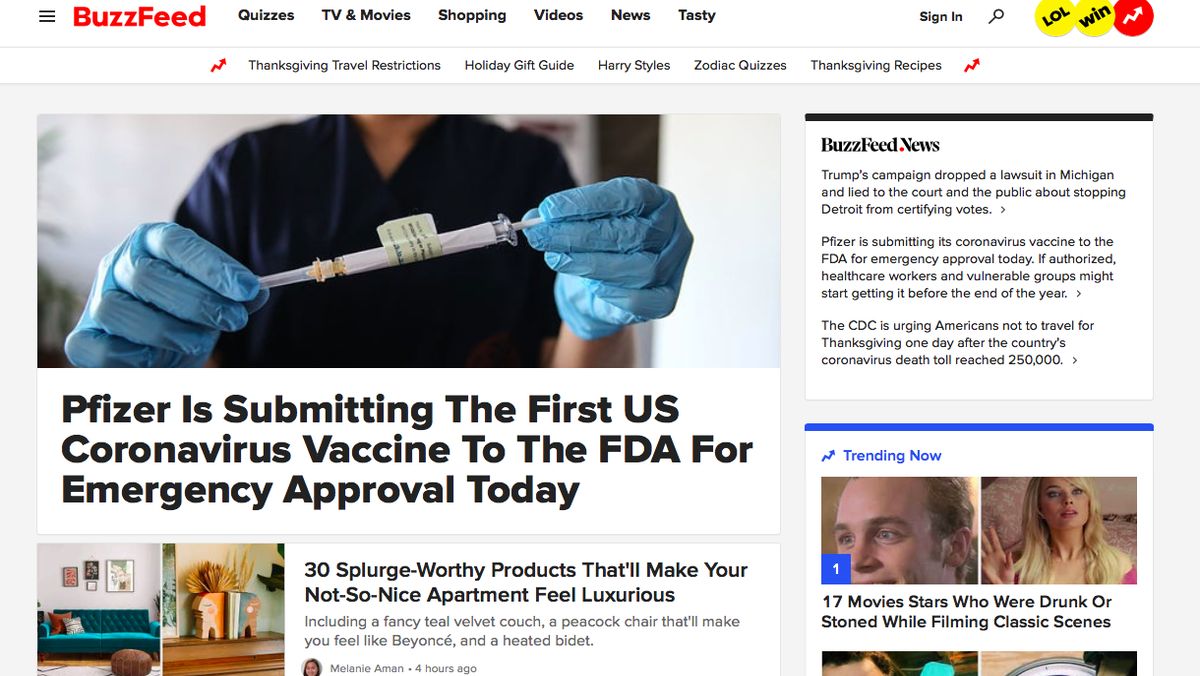
Task: Click the Sign In link
Action: tap(941, 16)
